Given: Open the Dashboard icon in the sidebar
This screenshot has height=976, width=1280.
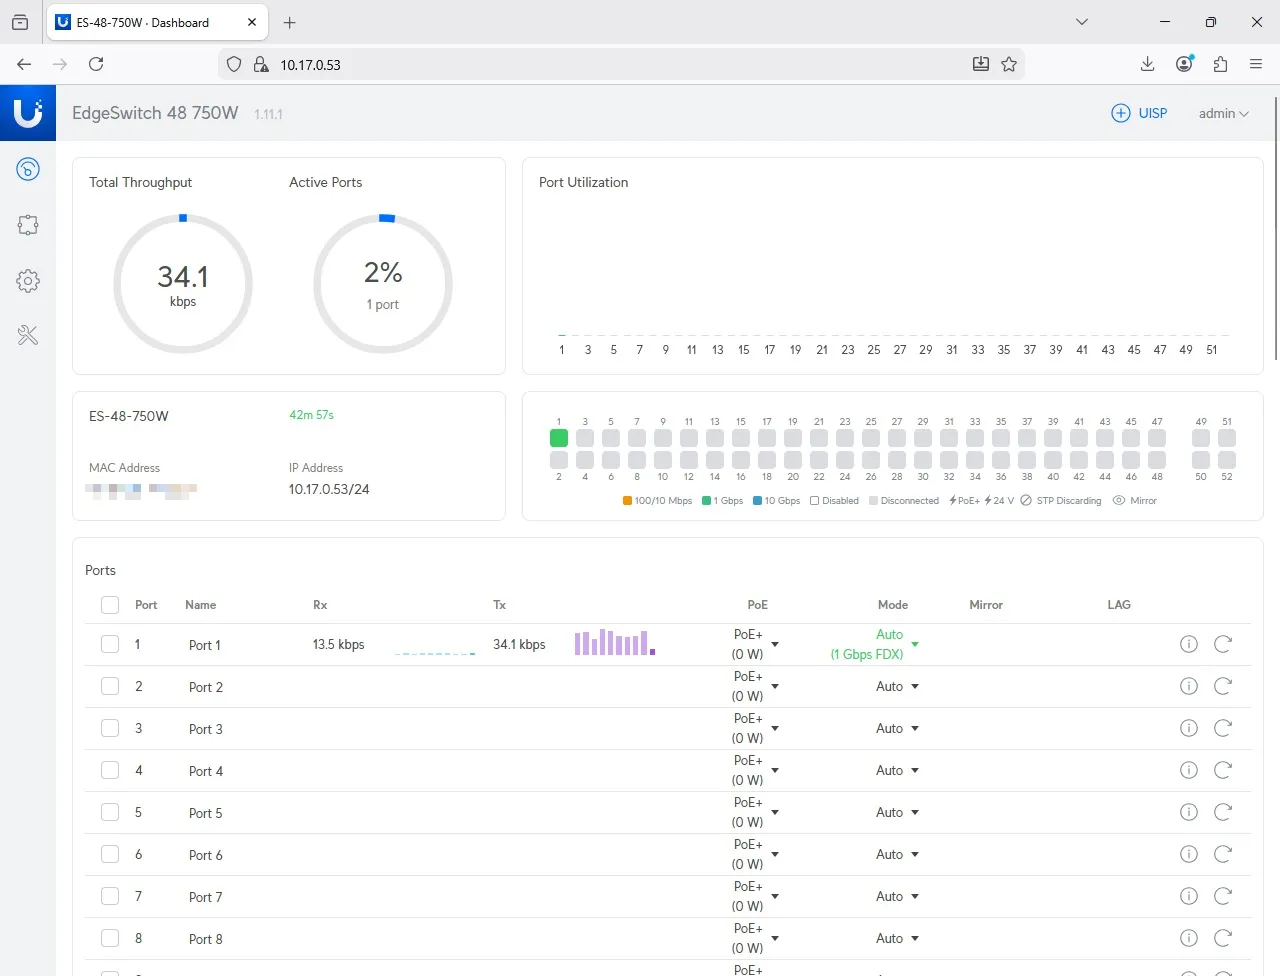Looking at the screenshot, I should 28,169.
